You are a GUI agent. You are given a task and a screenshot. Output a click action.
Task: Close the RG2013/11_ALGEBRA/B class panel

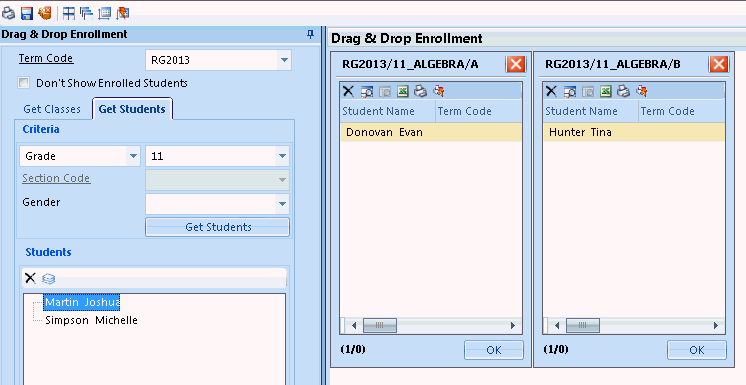[718, 64]
